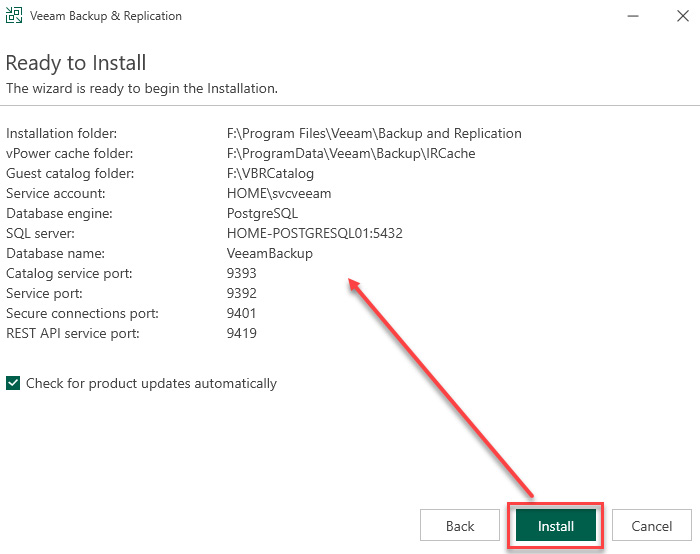Uncheck Check for product updates automatically

(x=13, y=383)
